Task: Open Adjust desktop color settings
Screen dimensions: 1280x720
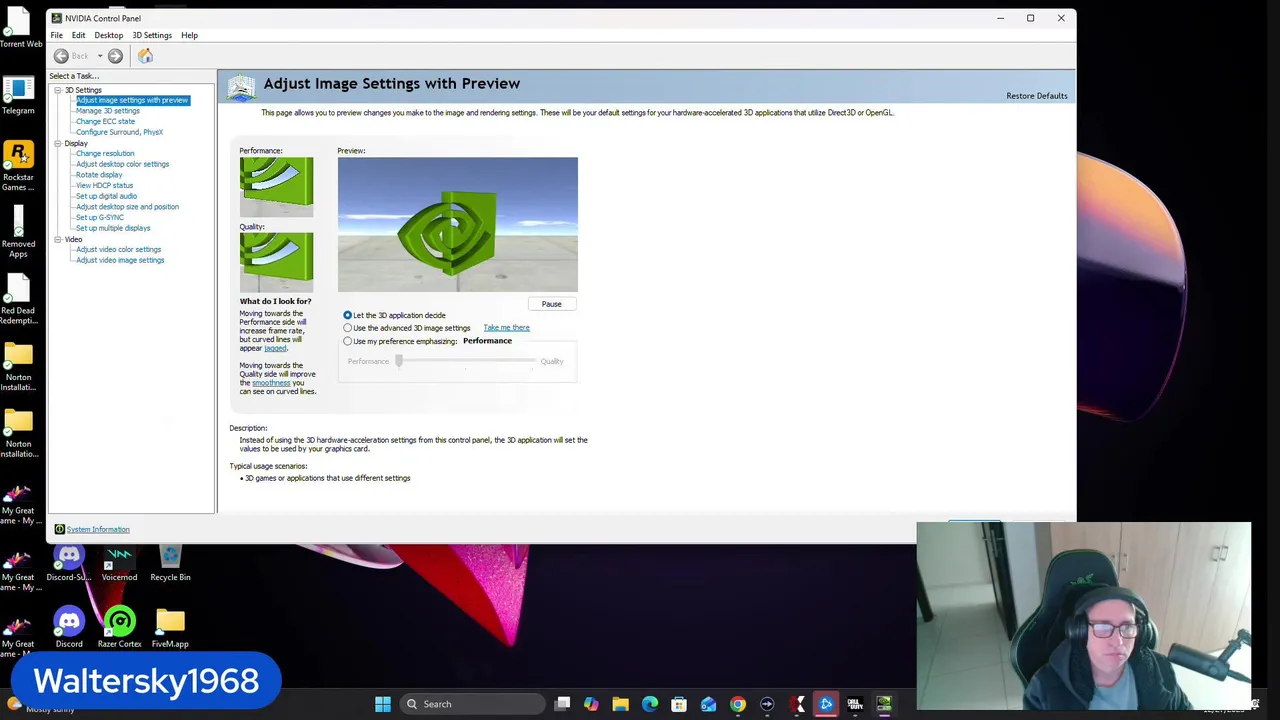Action: click(122, 164)
